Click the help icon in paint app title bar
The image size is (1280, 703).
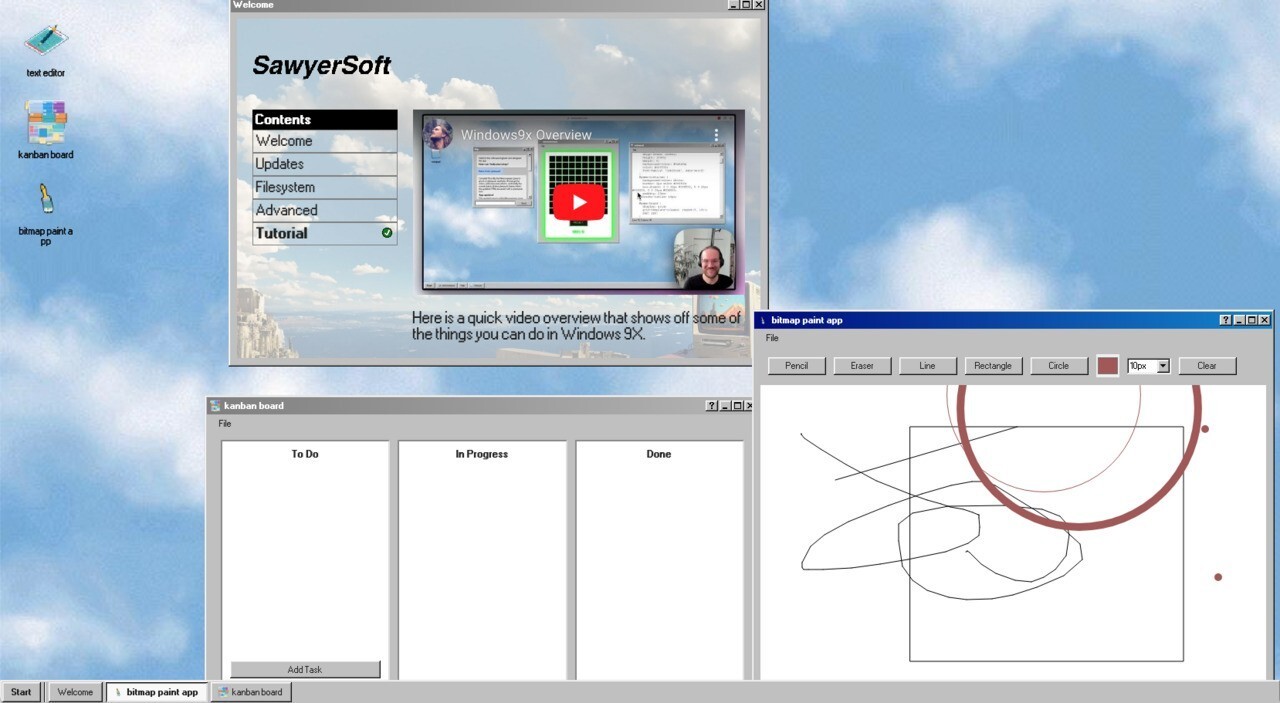1226,320
